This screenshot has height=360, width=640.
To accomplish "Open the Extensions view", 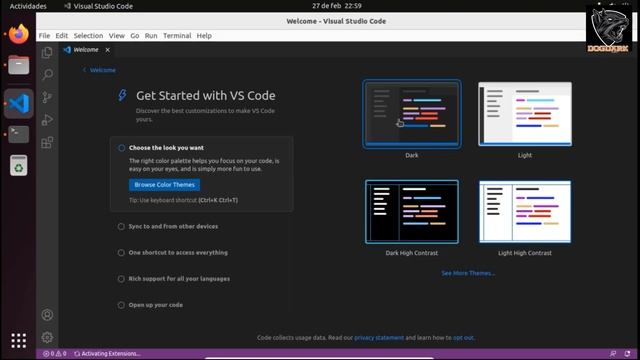I will pyautogui.click(x=47, y=142).
